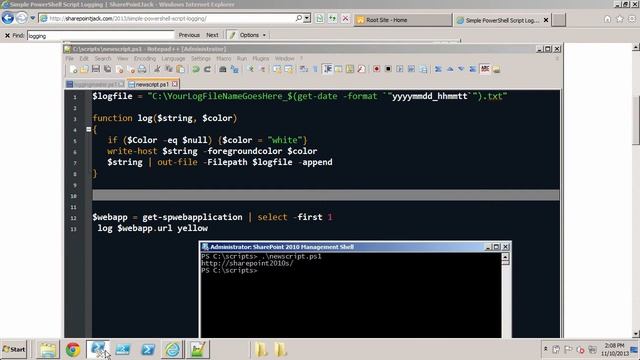
Task: Click the IE Back button
Action: coord(8,18)
